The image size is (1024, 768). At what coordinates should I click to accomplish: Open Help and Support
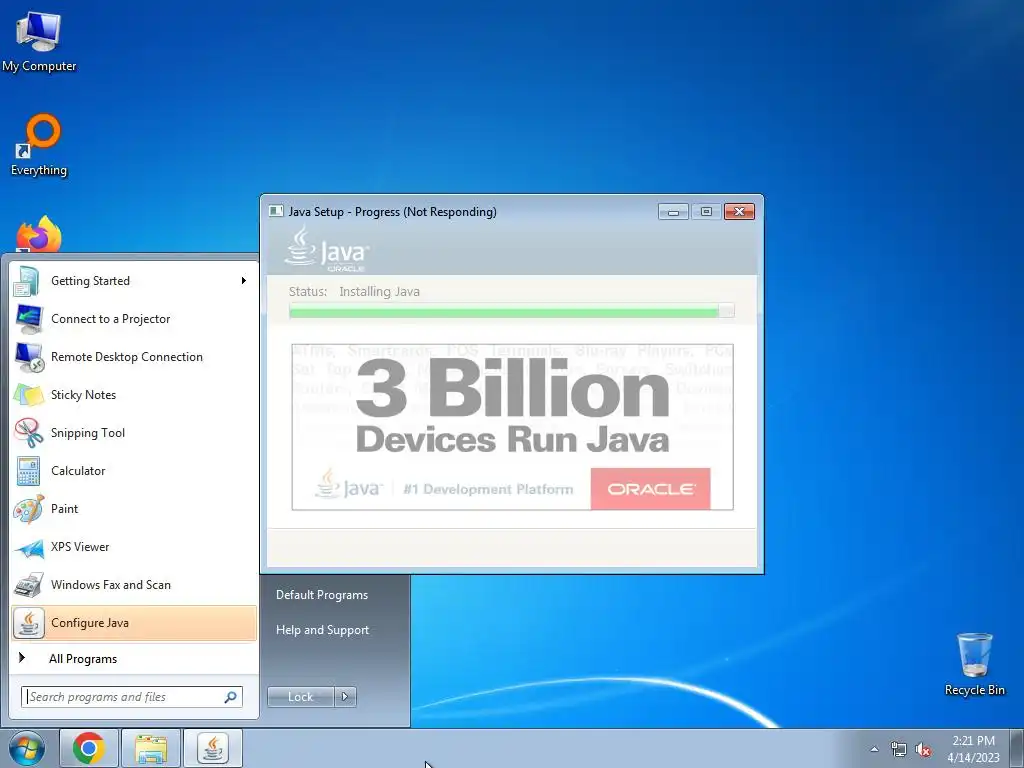323,630
